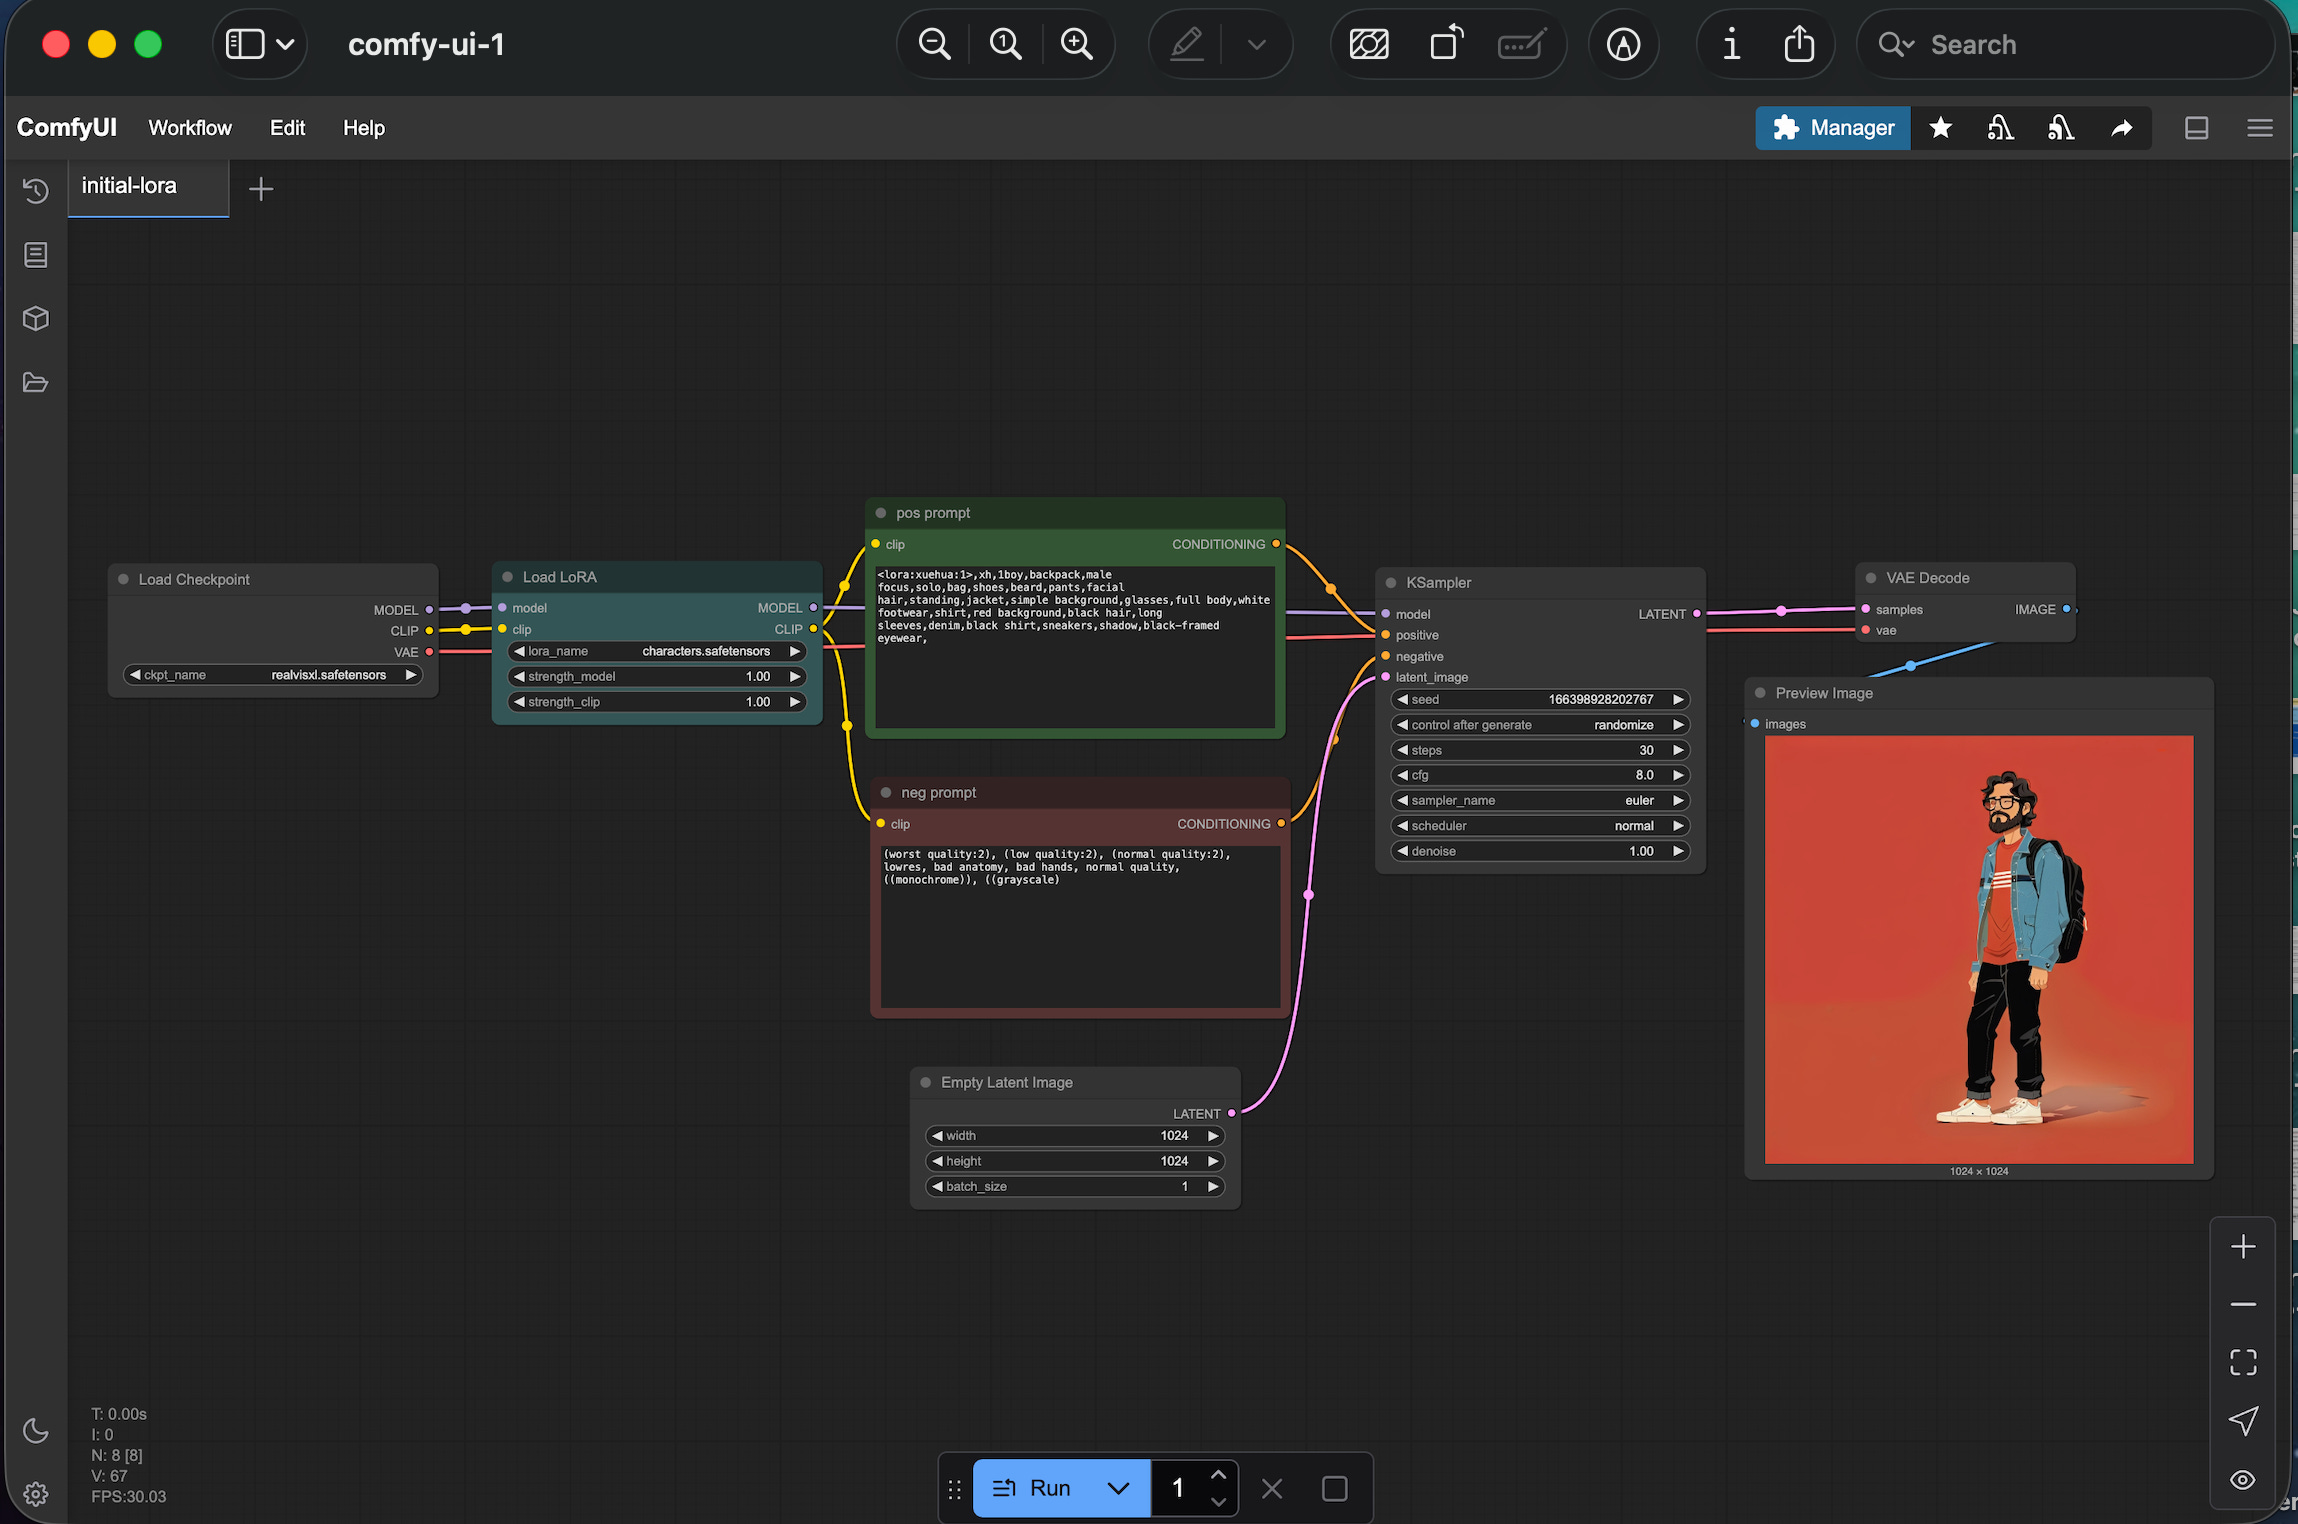Adjust the cfg value slider
This screenshot has width=2298, height=1524.
coord(1540,775)
